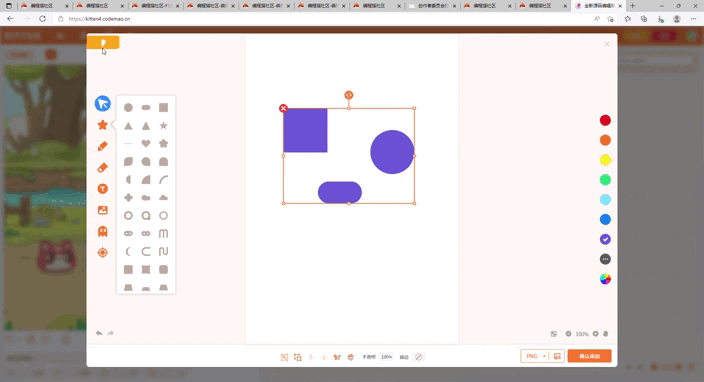This screenshot has height=382, width=704.
Task: Choose the blue color swatch
Action: 605,220
